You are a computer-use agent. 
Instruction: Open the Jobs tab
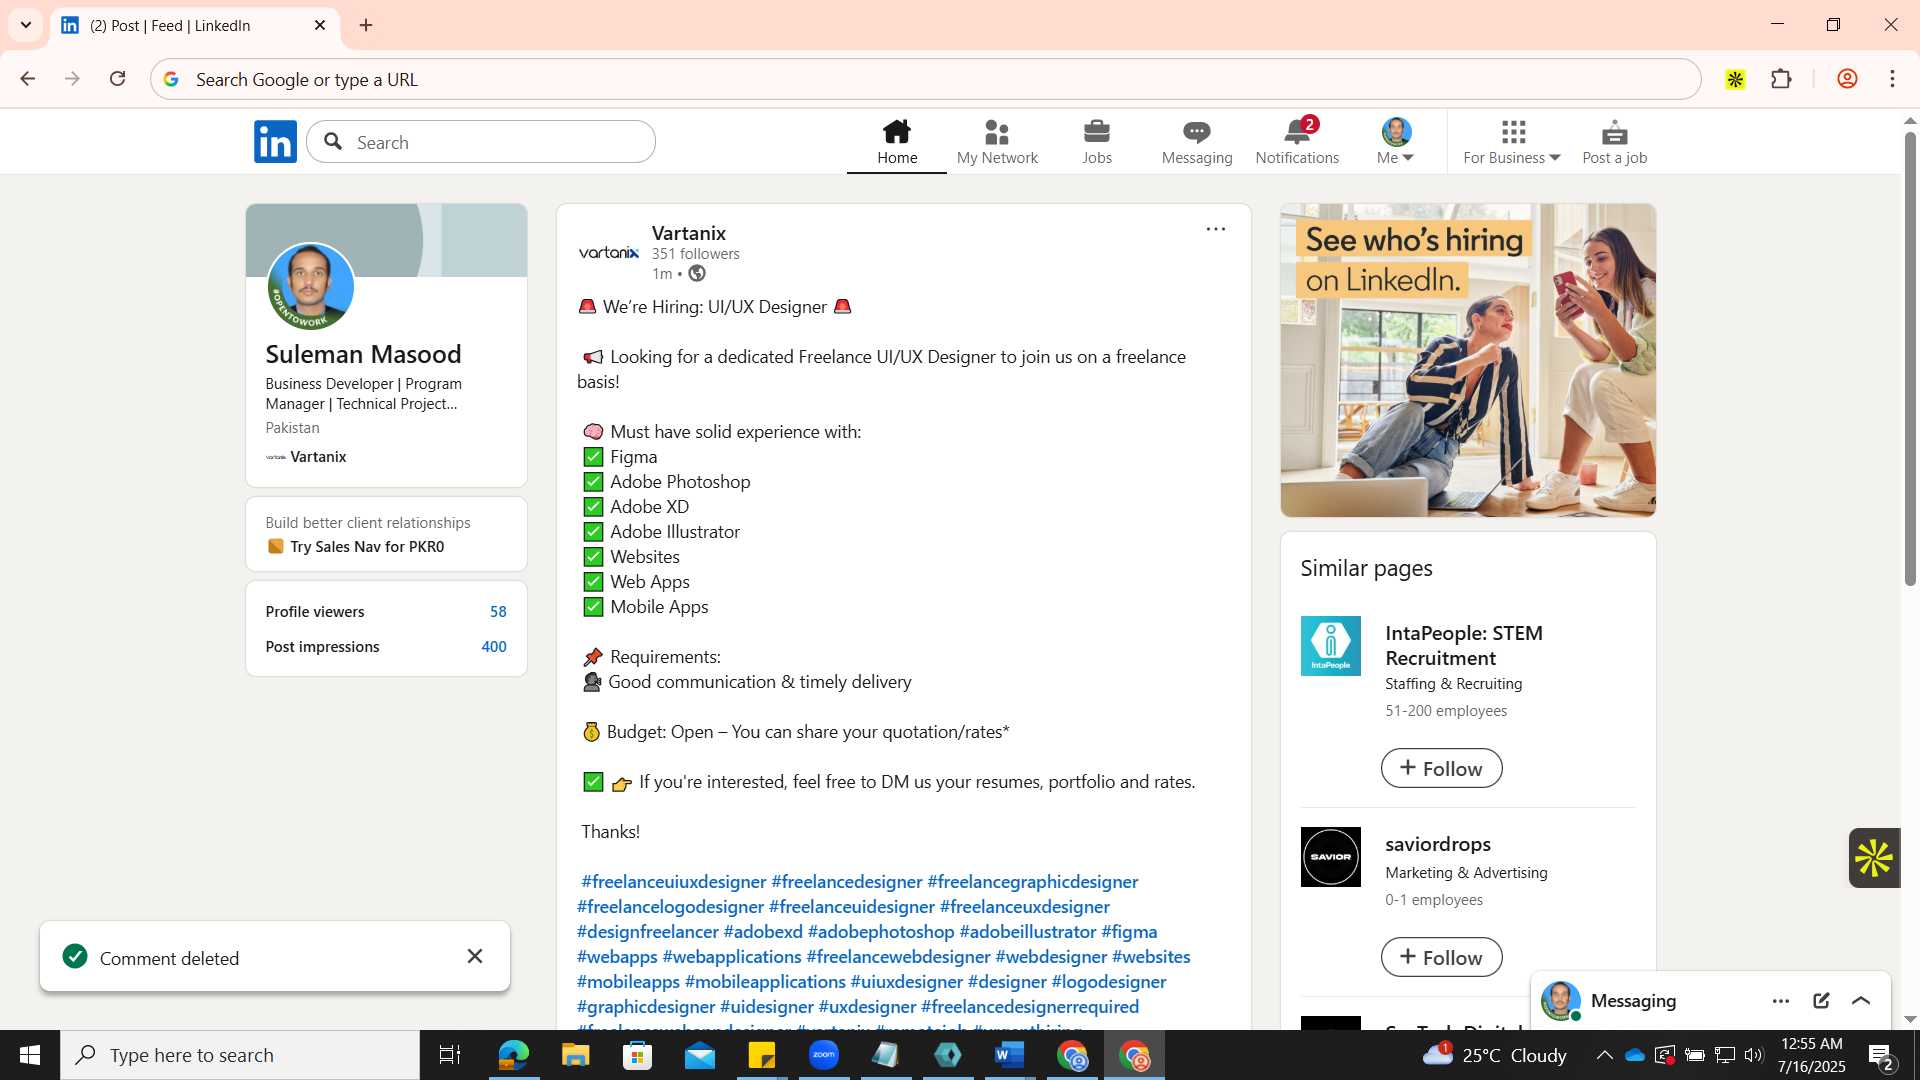click(1097, 142)
